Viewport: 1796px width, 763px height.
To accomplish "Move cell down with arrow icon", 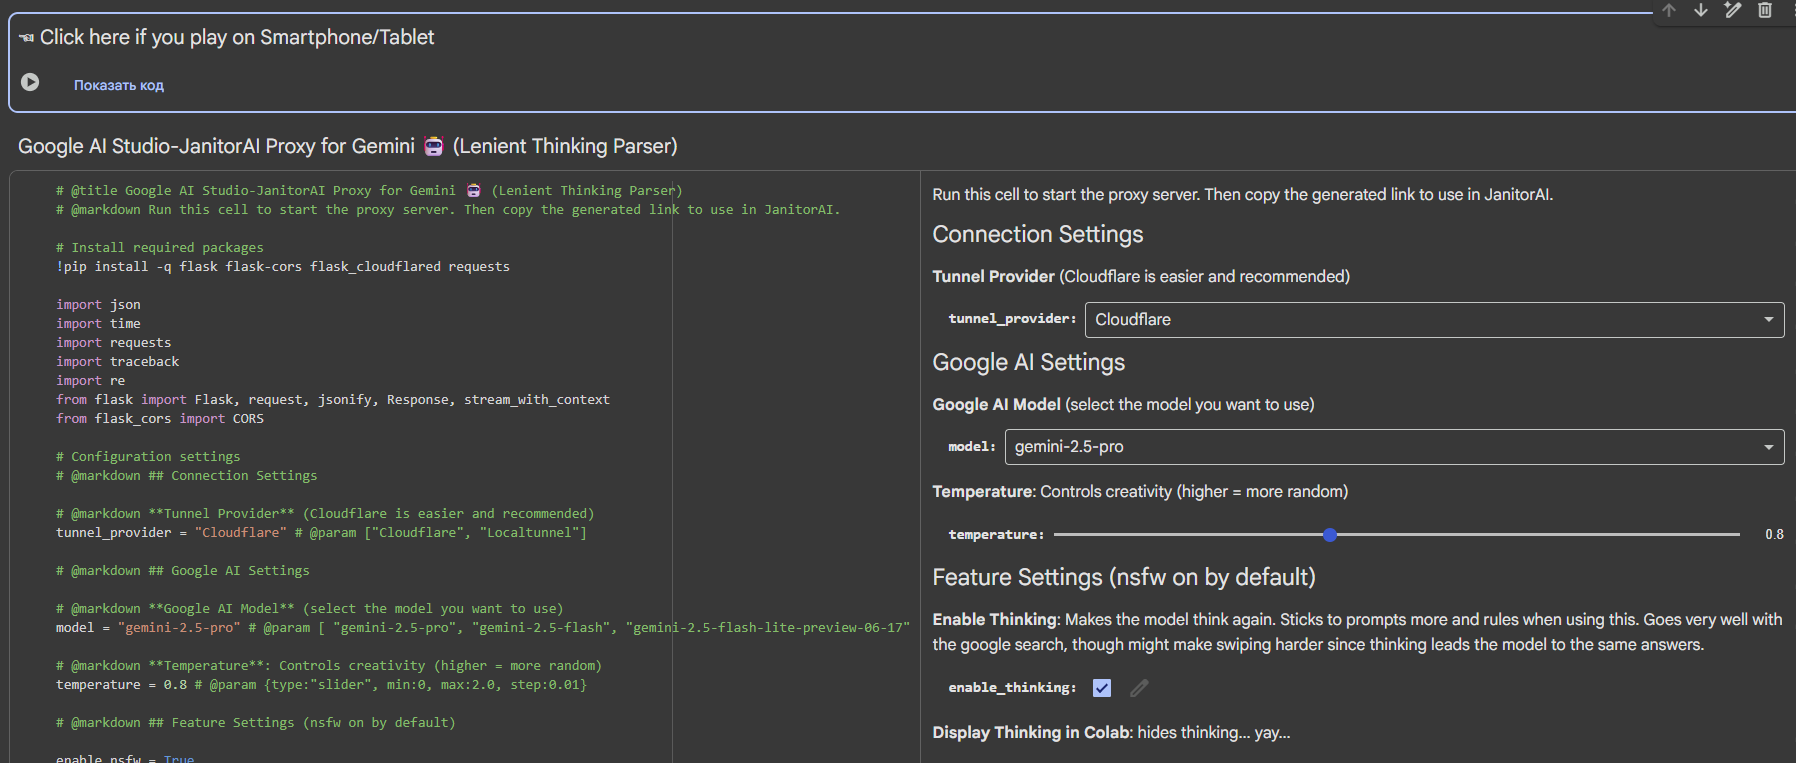I will (1701, 10).
